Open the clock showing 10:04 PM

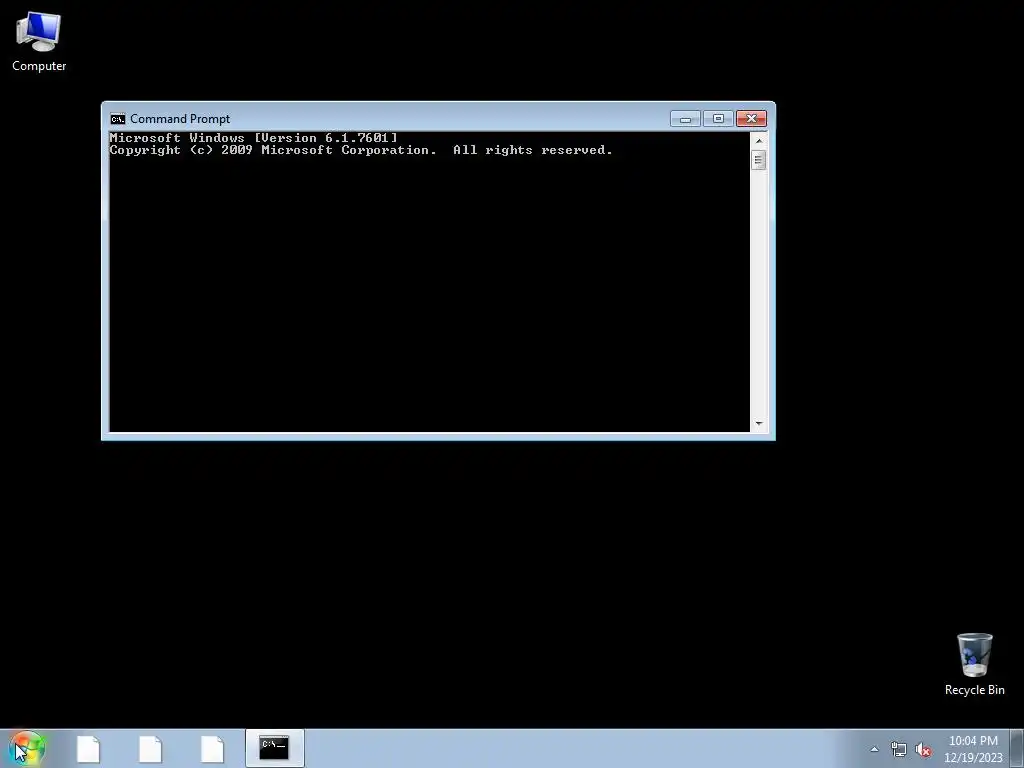tap(973, 749)
